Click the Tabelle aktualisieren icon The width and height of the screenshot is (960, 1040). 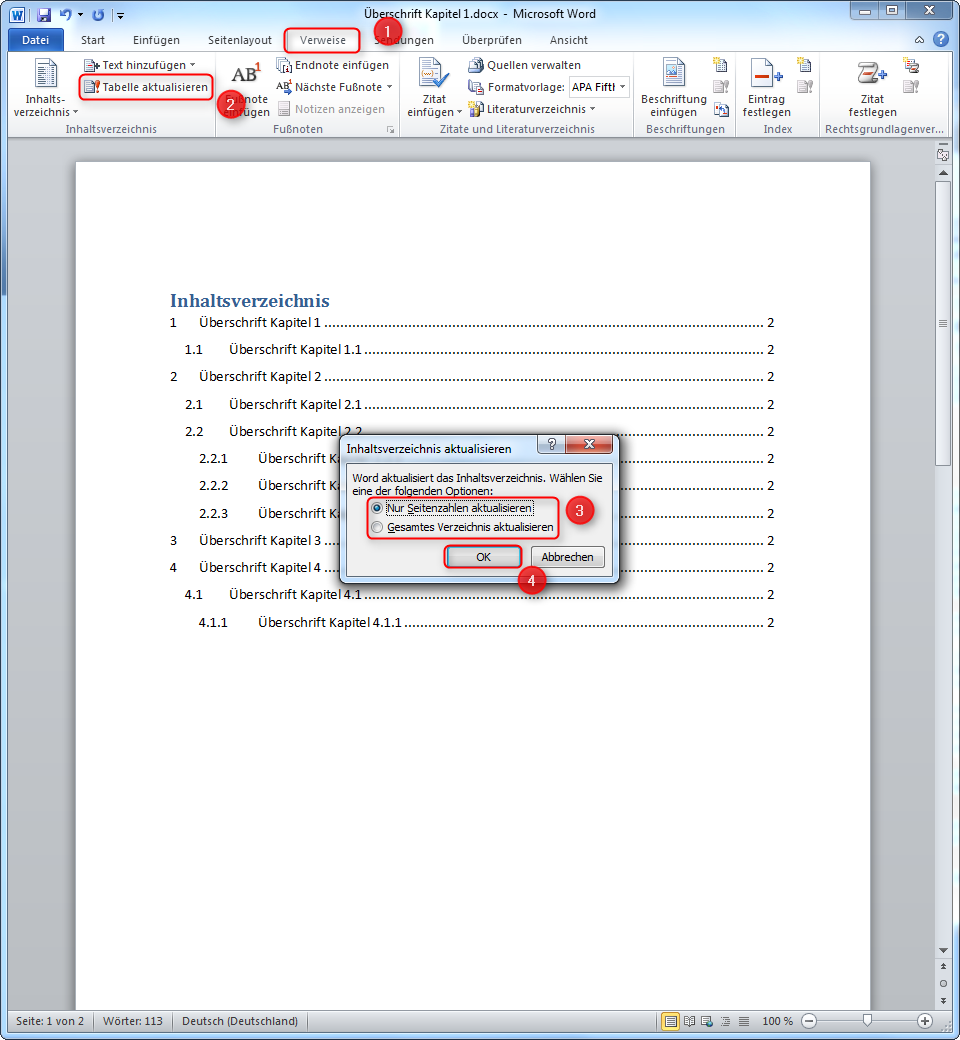coord(146,87)
